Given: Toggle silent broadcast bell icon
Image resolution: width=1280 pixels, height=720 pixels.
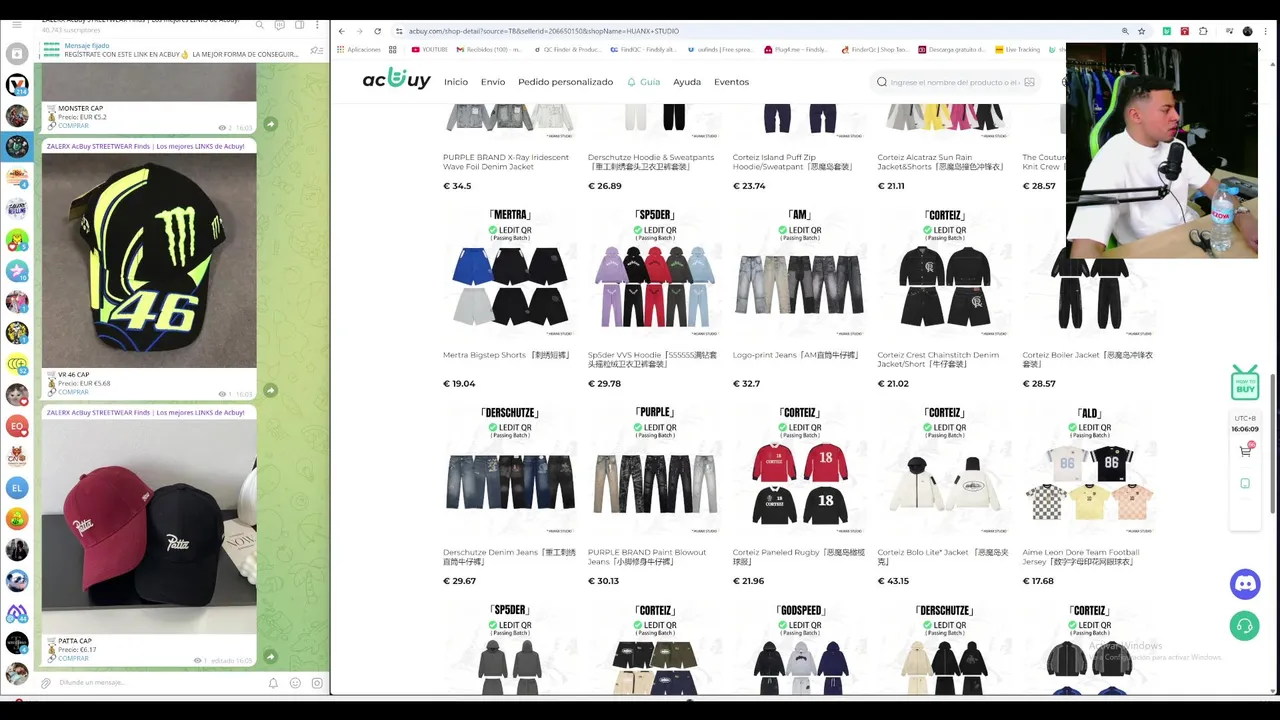Looking at the screenshot, I should pyautogui.click(x=273, y=683).
